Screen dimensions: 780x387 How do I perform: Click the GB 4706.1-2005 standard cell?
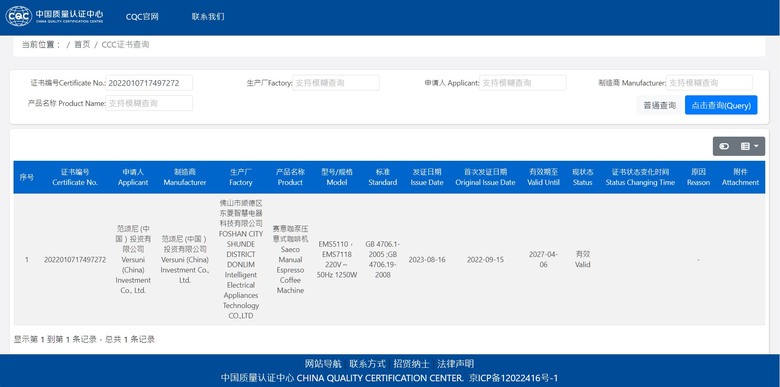point(383,260)
